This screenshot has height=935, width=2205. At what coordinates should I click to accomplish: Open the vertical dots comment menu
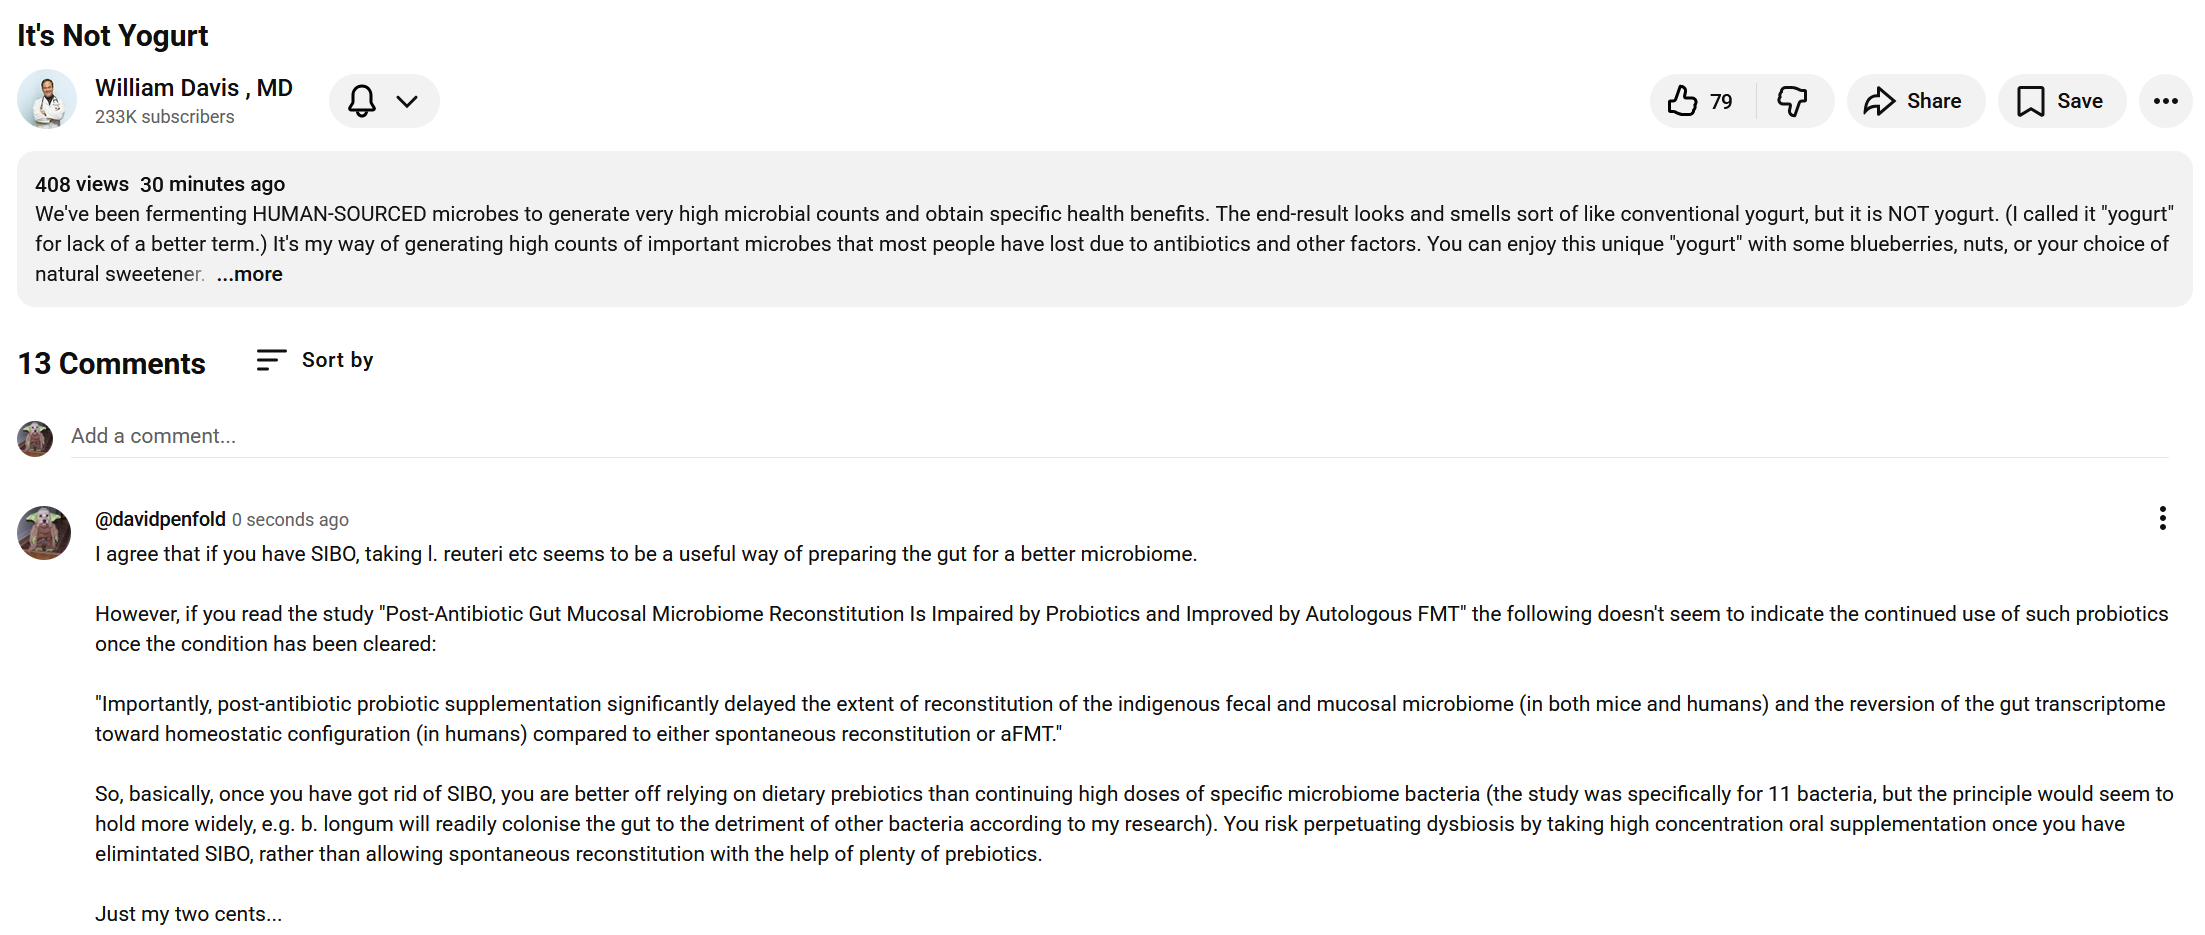(2162, 518)
